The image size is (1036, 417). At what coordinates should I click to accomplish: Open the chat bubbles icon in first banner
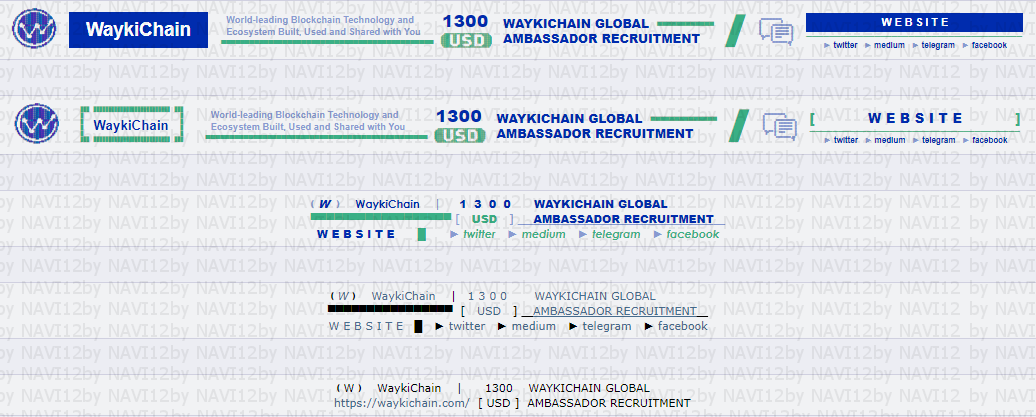[776, 31]
